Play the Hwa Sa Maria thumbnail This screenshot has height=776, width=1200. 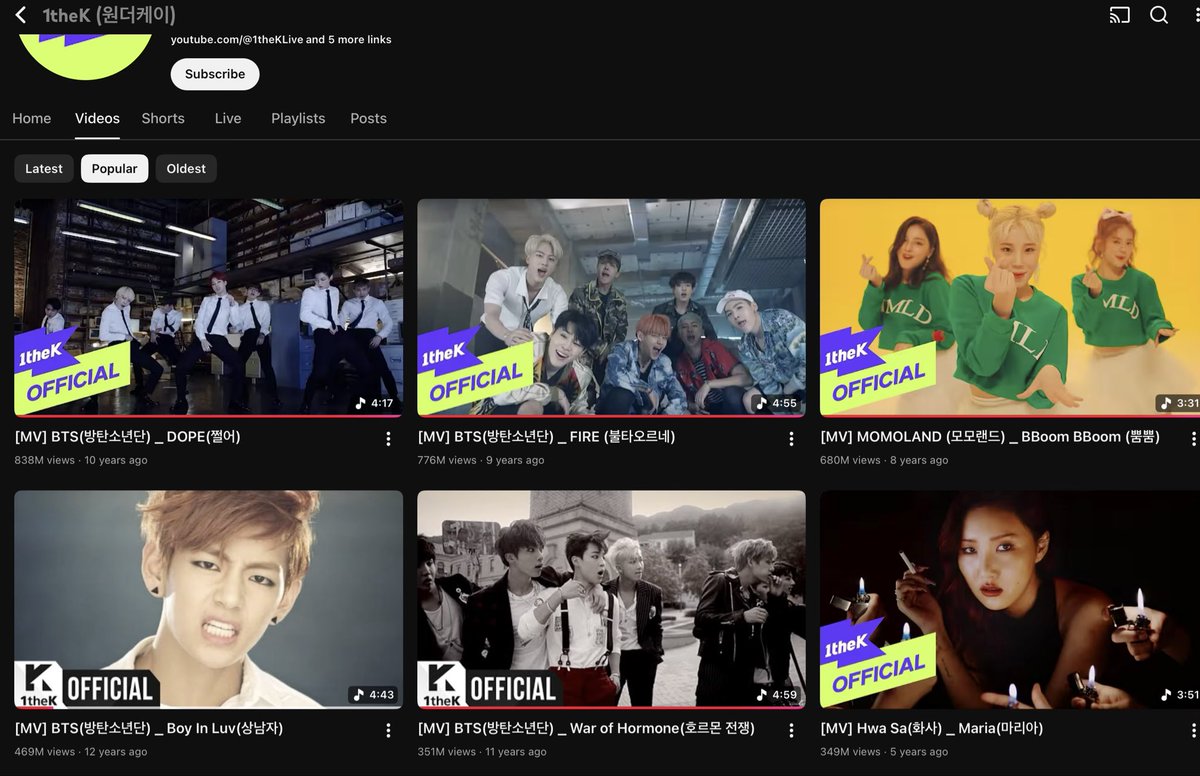[x=1010, y=599]
